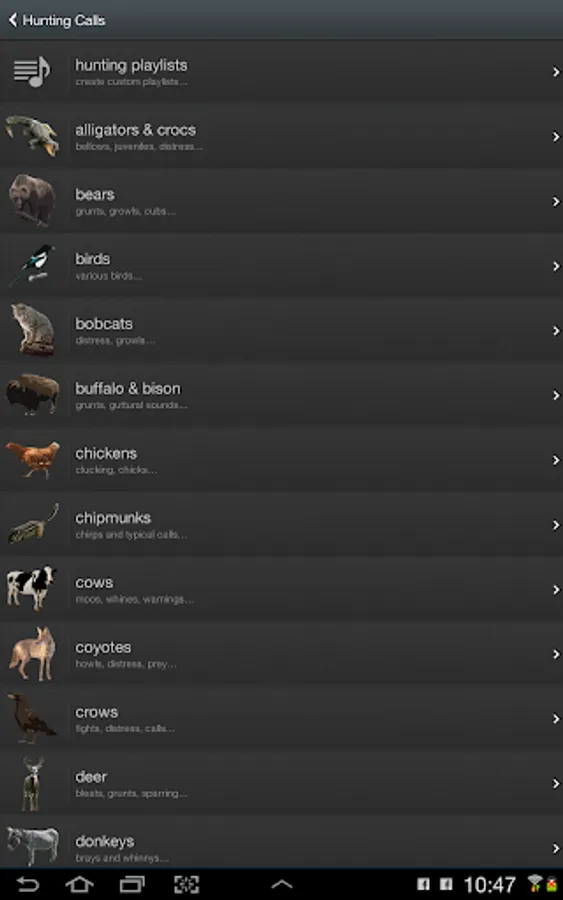Select the alligator picture icon
This screenshot has width=563, height=900.
33,135
